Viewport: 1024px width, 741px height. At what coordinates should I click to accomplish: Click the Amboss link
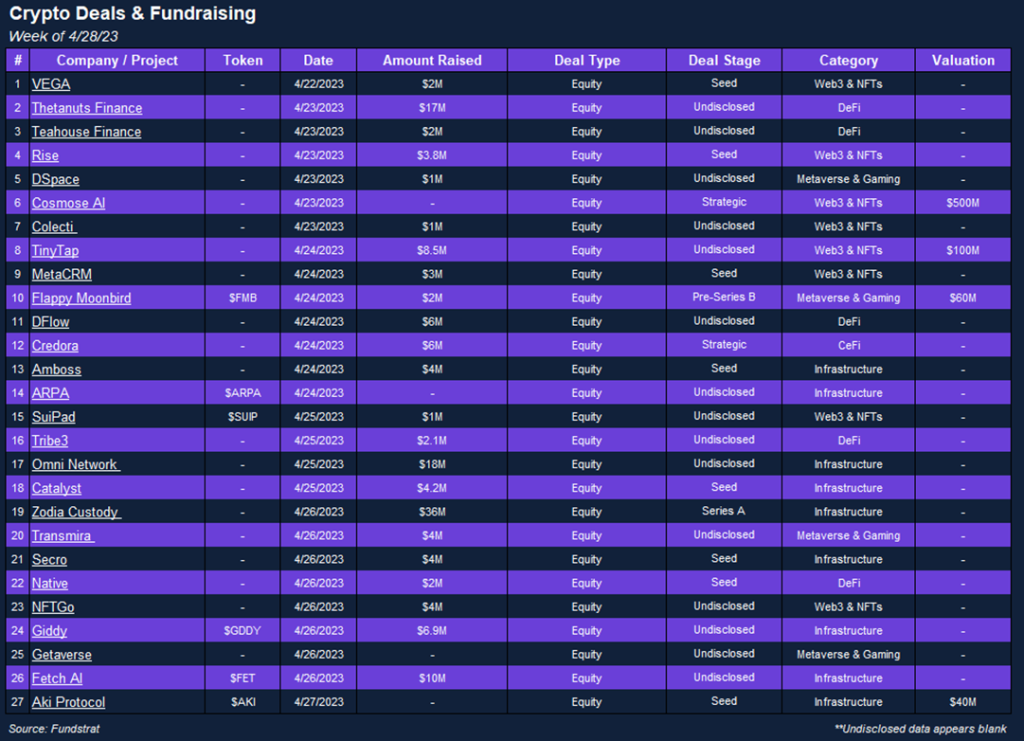point(57,370)
